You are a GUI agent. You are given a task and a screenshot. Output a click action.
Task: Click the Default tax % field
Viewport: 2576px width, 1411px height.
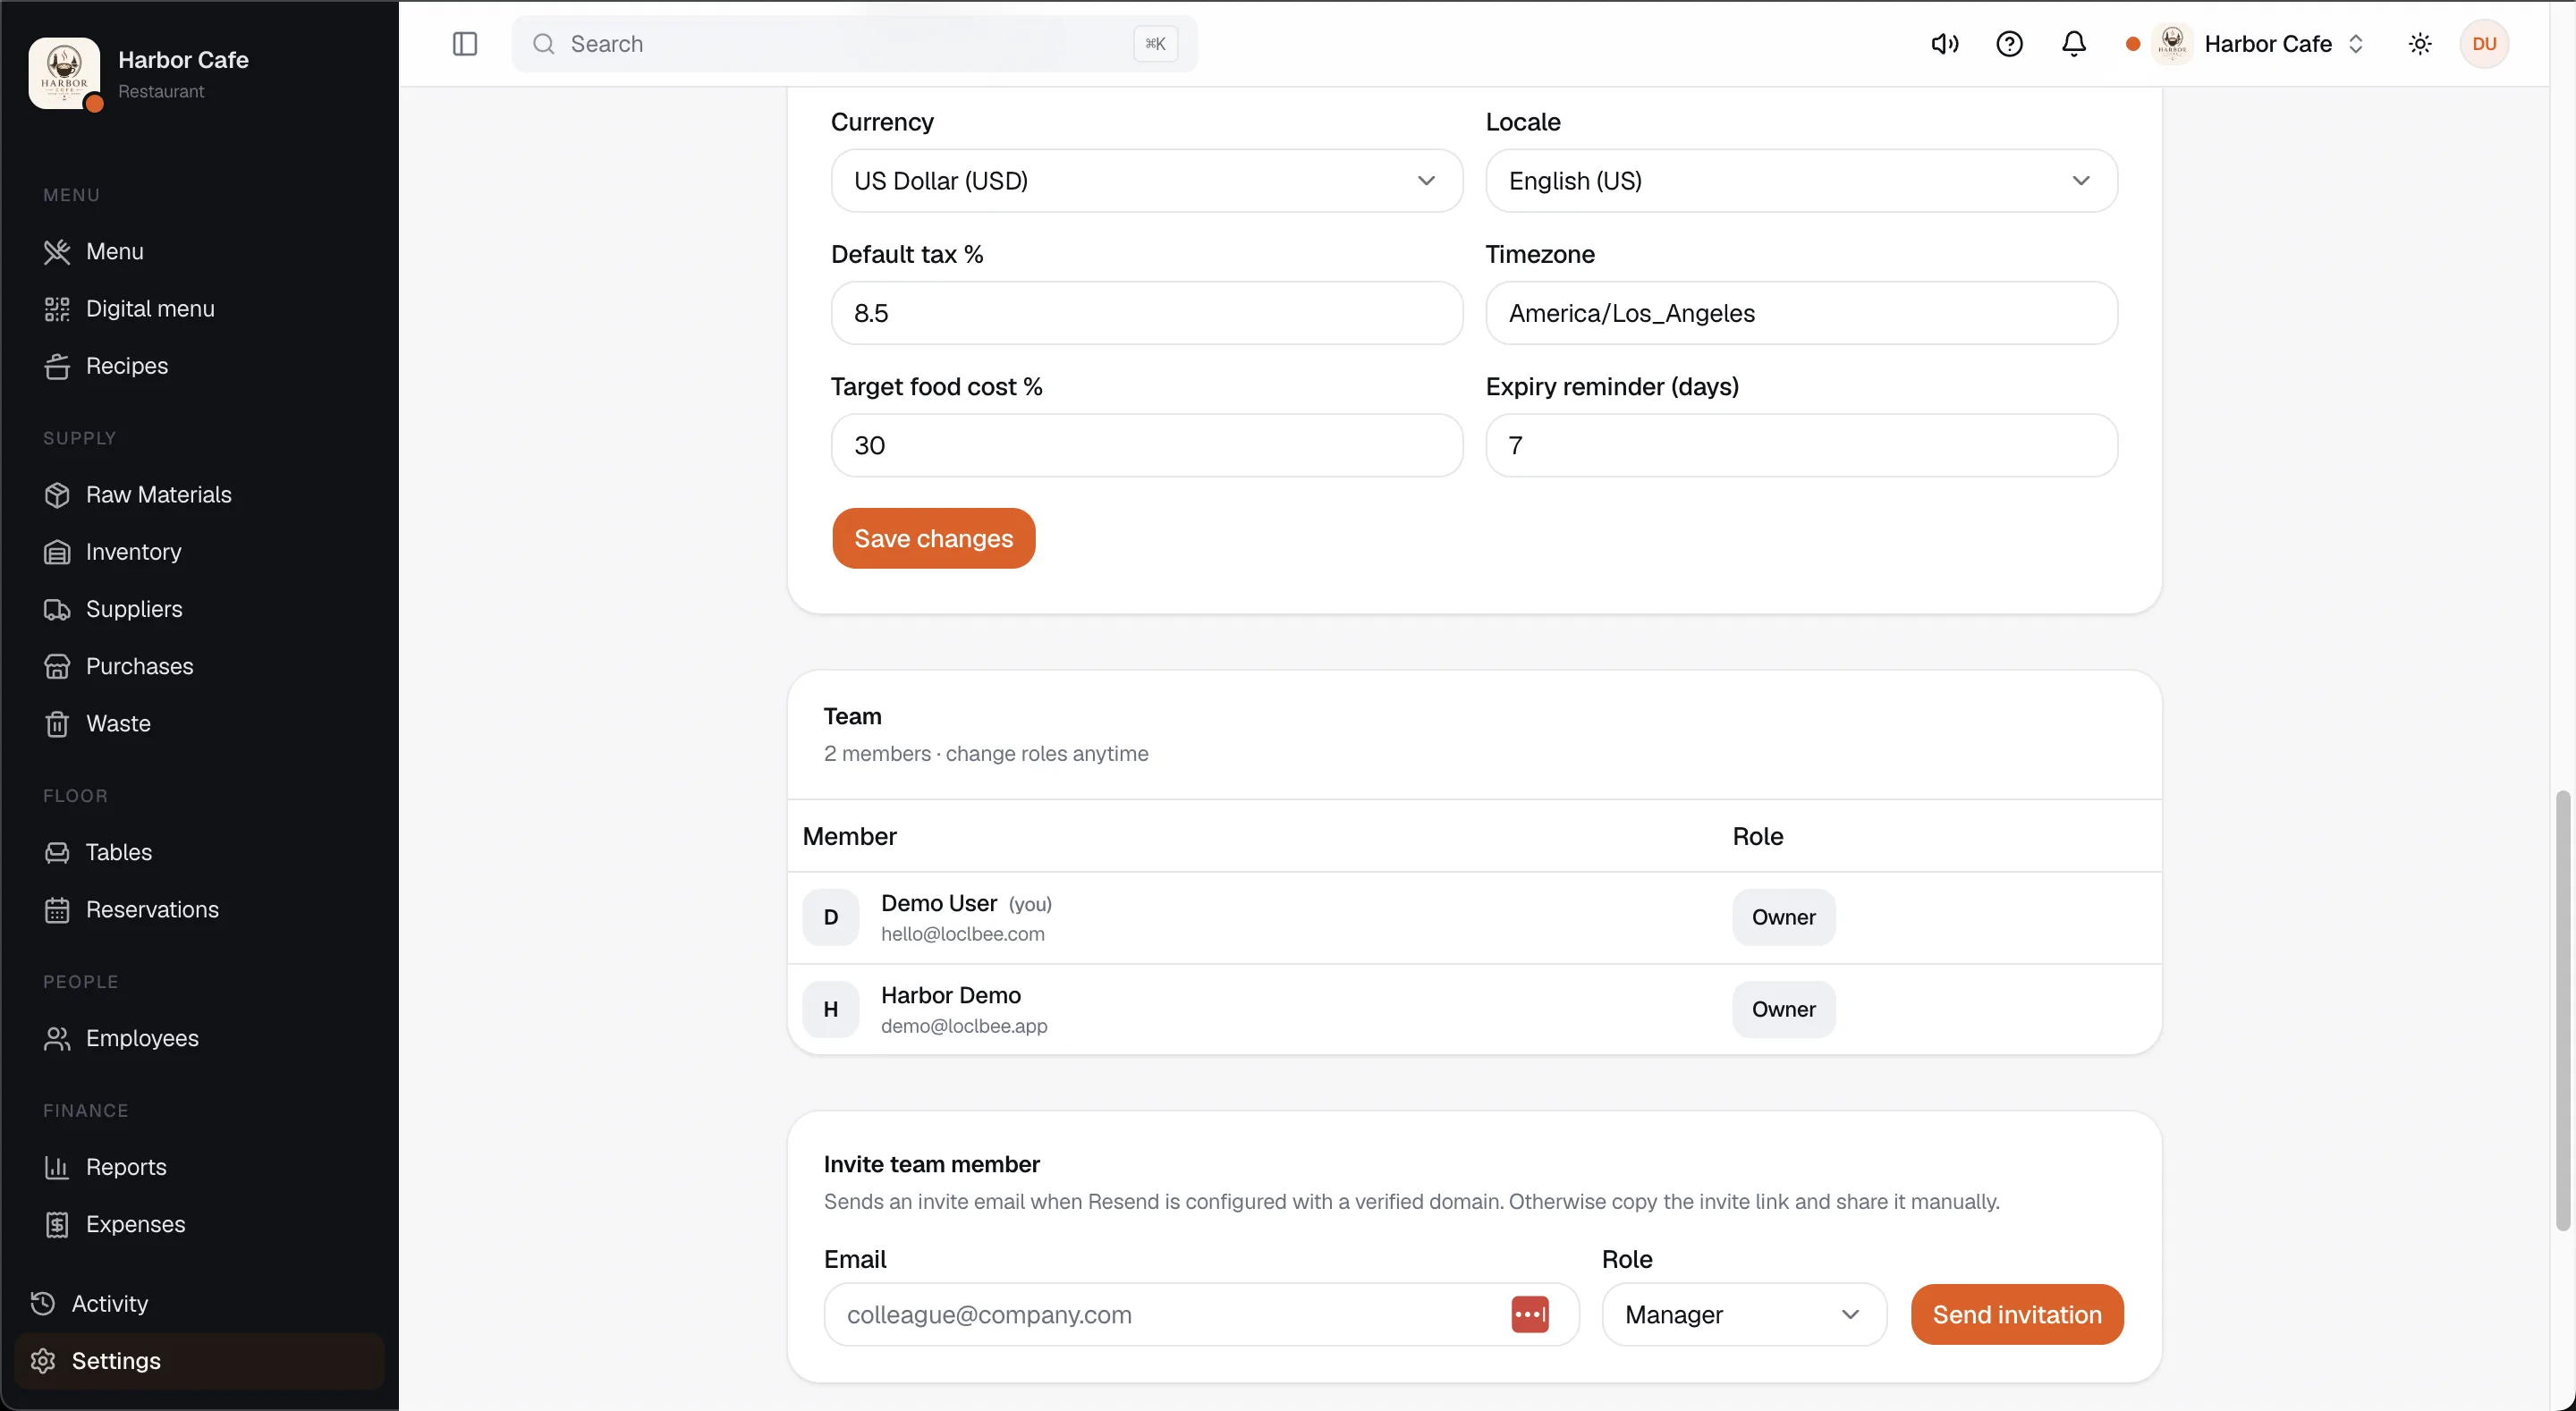[x=1146, y=313]
